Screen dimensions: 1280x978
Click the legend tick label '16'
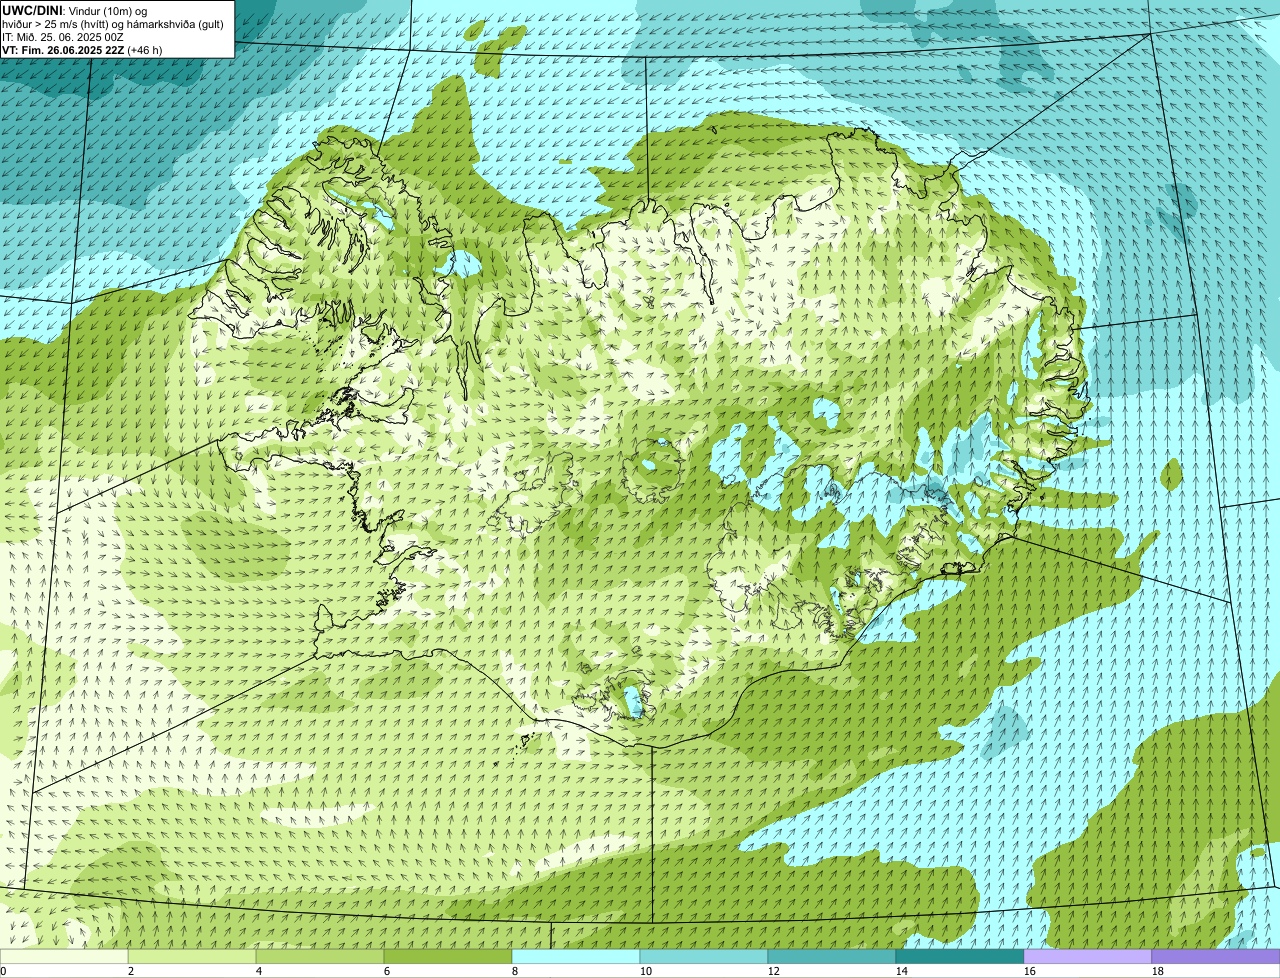[x=1030, y=971]
